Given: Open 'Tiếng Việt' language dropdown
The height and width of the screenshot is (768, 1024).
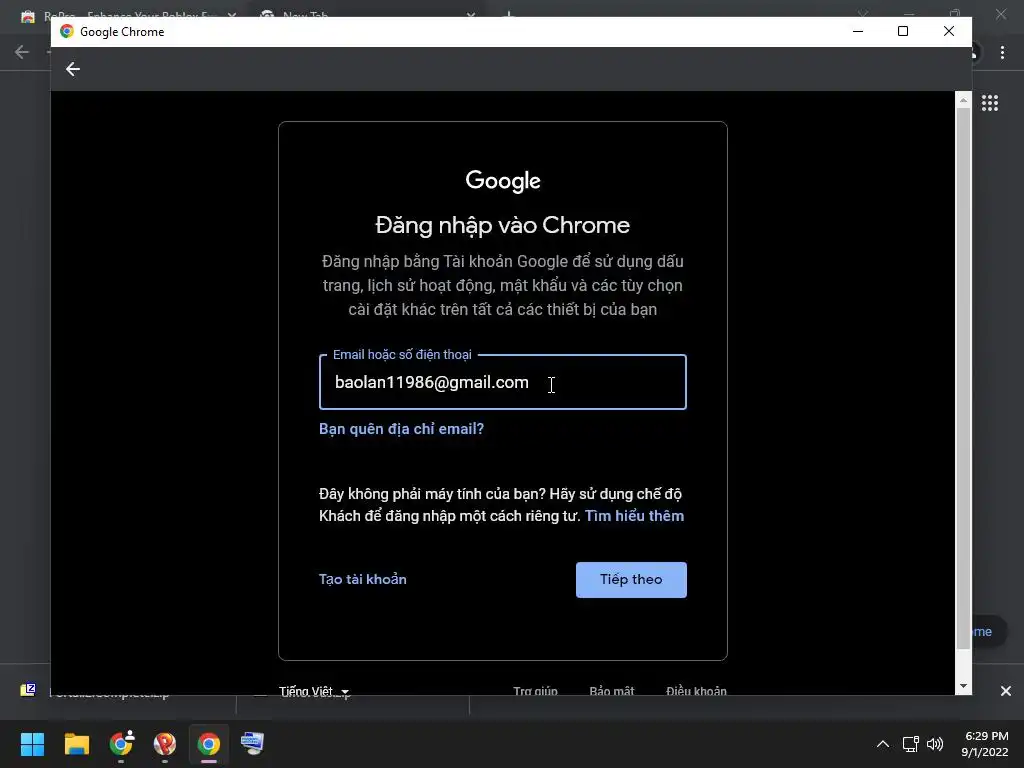Looking at the screenshot, I should (x=313, y=691).
